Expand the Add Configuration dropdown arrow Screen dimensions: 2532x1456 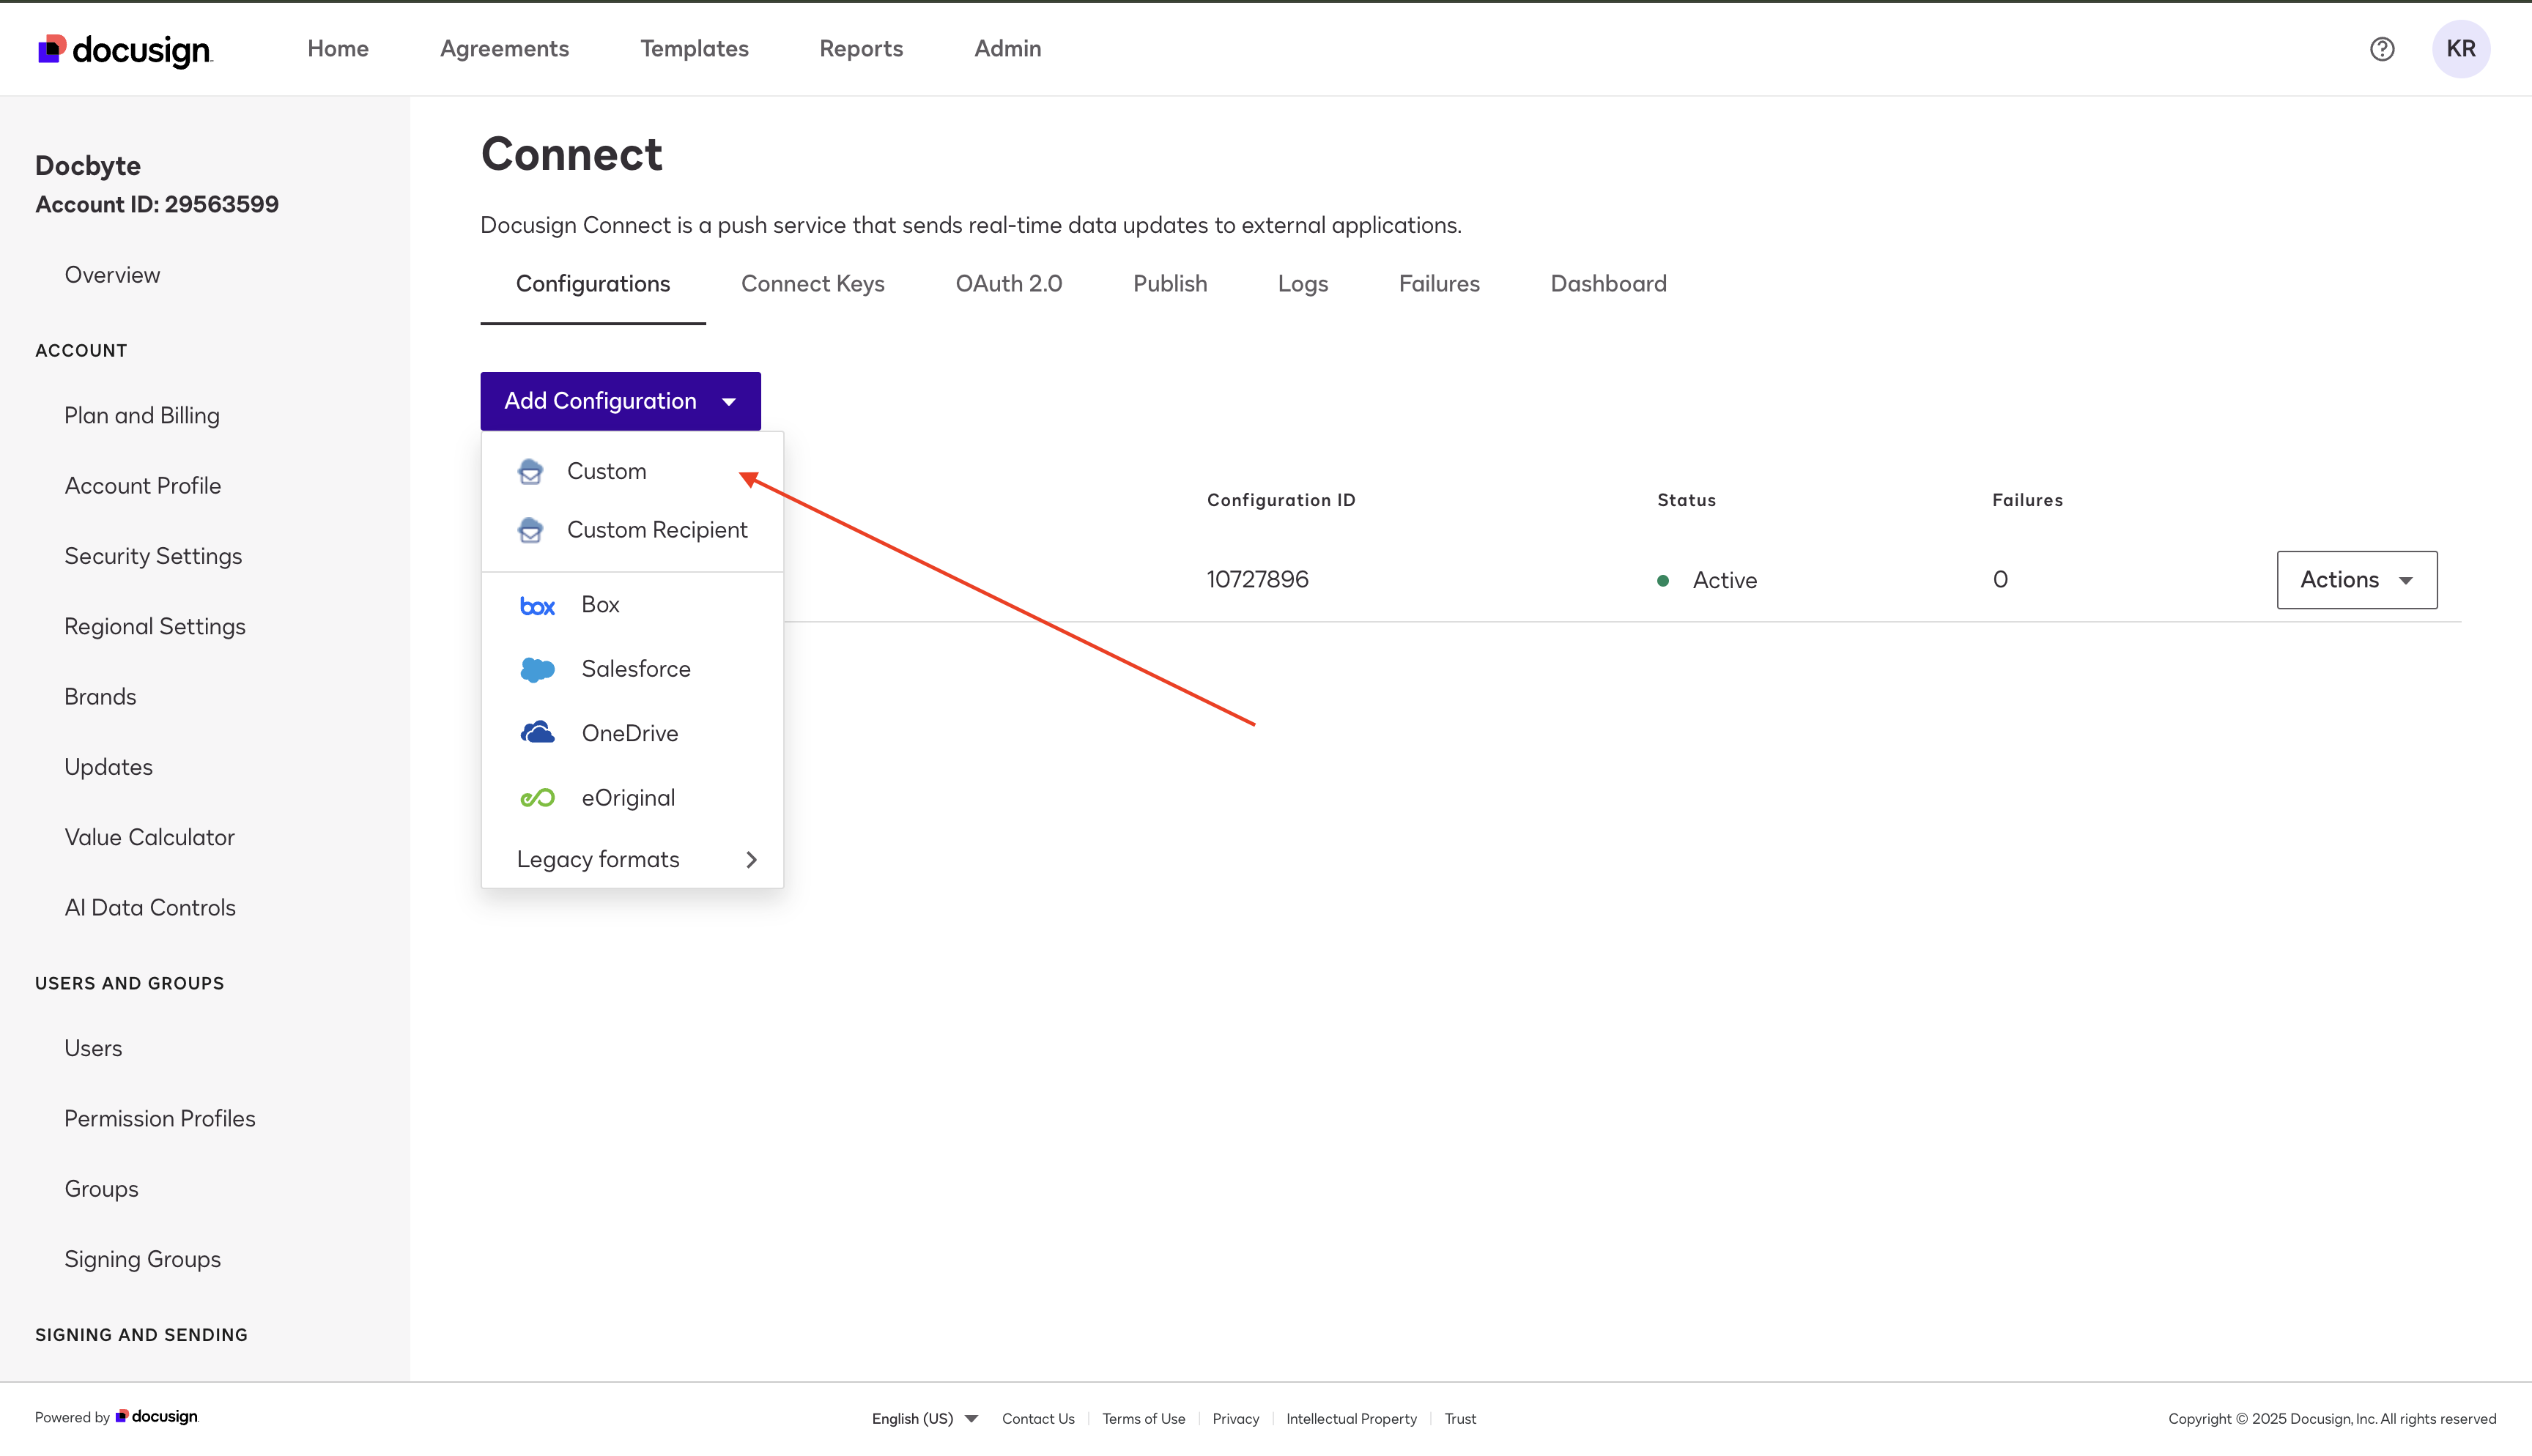click(x=729, y=401)
